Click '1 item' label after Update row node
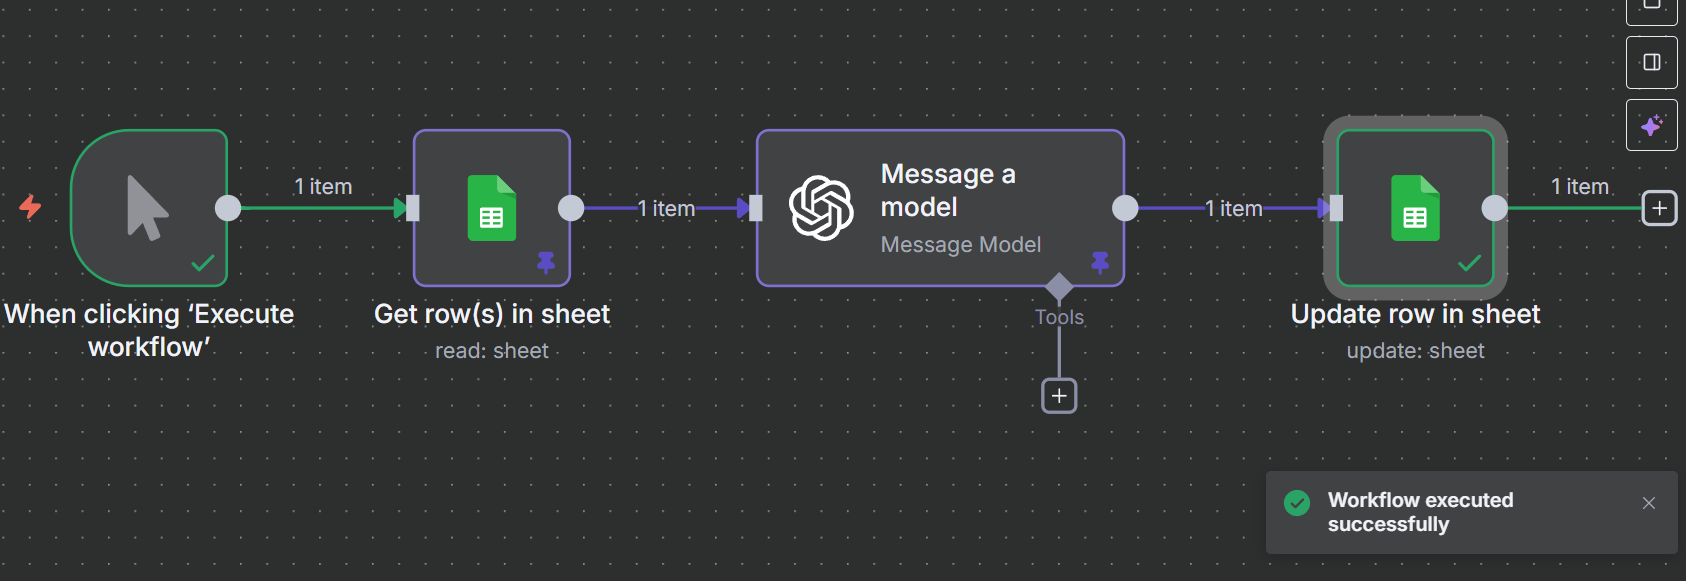 point(1580,187)
